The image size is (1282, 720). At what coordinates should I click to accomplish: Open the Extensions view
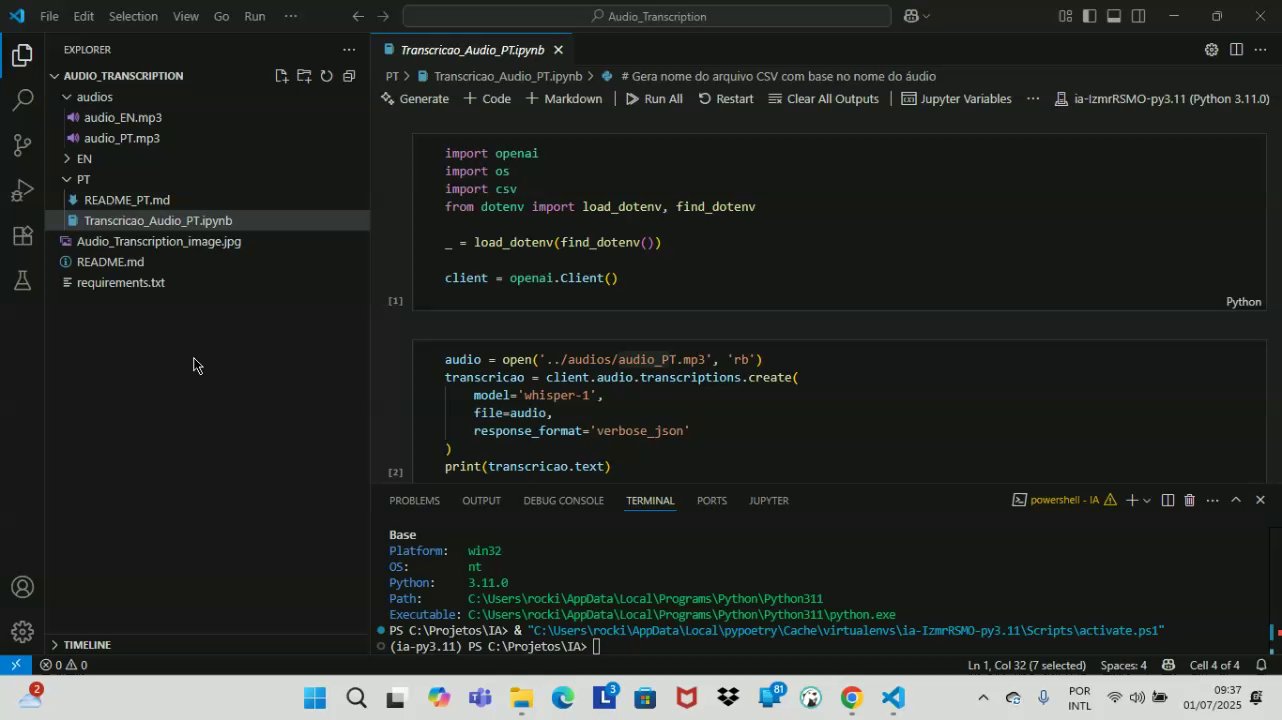coord(22,237)
